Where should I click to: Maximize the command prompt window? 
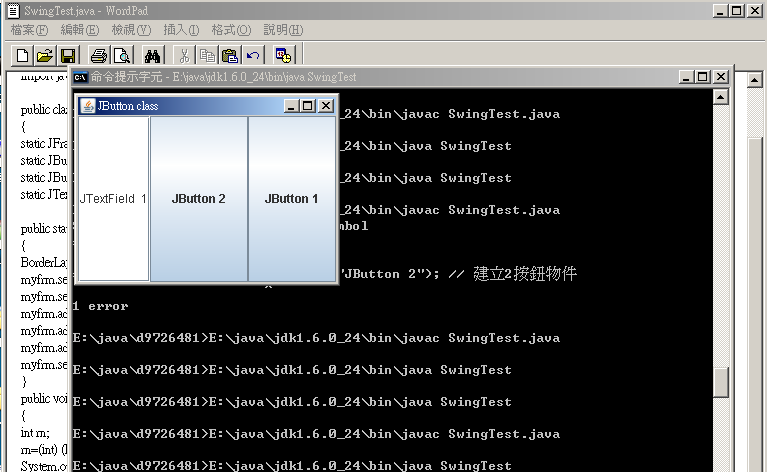(703, 77)
